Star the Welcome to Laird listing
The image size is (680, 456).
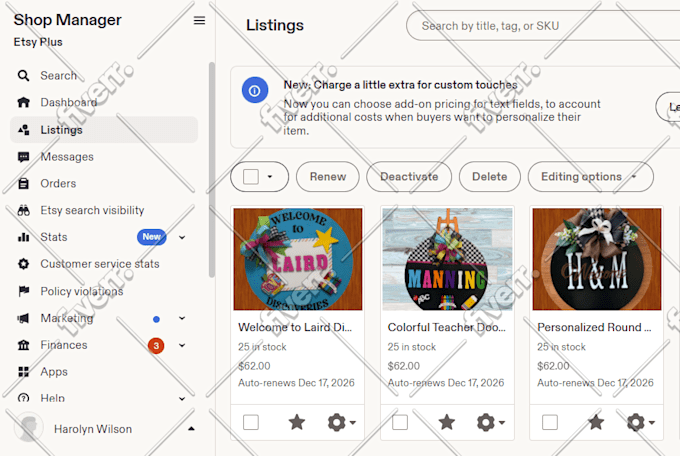(x=297, y=422)
